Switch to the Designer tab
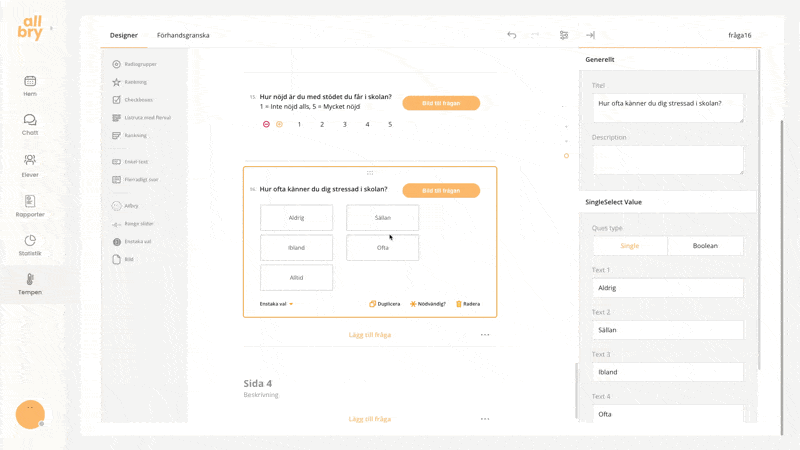 (x=124, y=35)
